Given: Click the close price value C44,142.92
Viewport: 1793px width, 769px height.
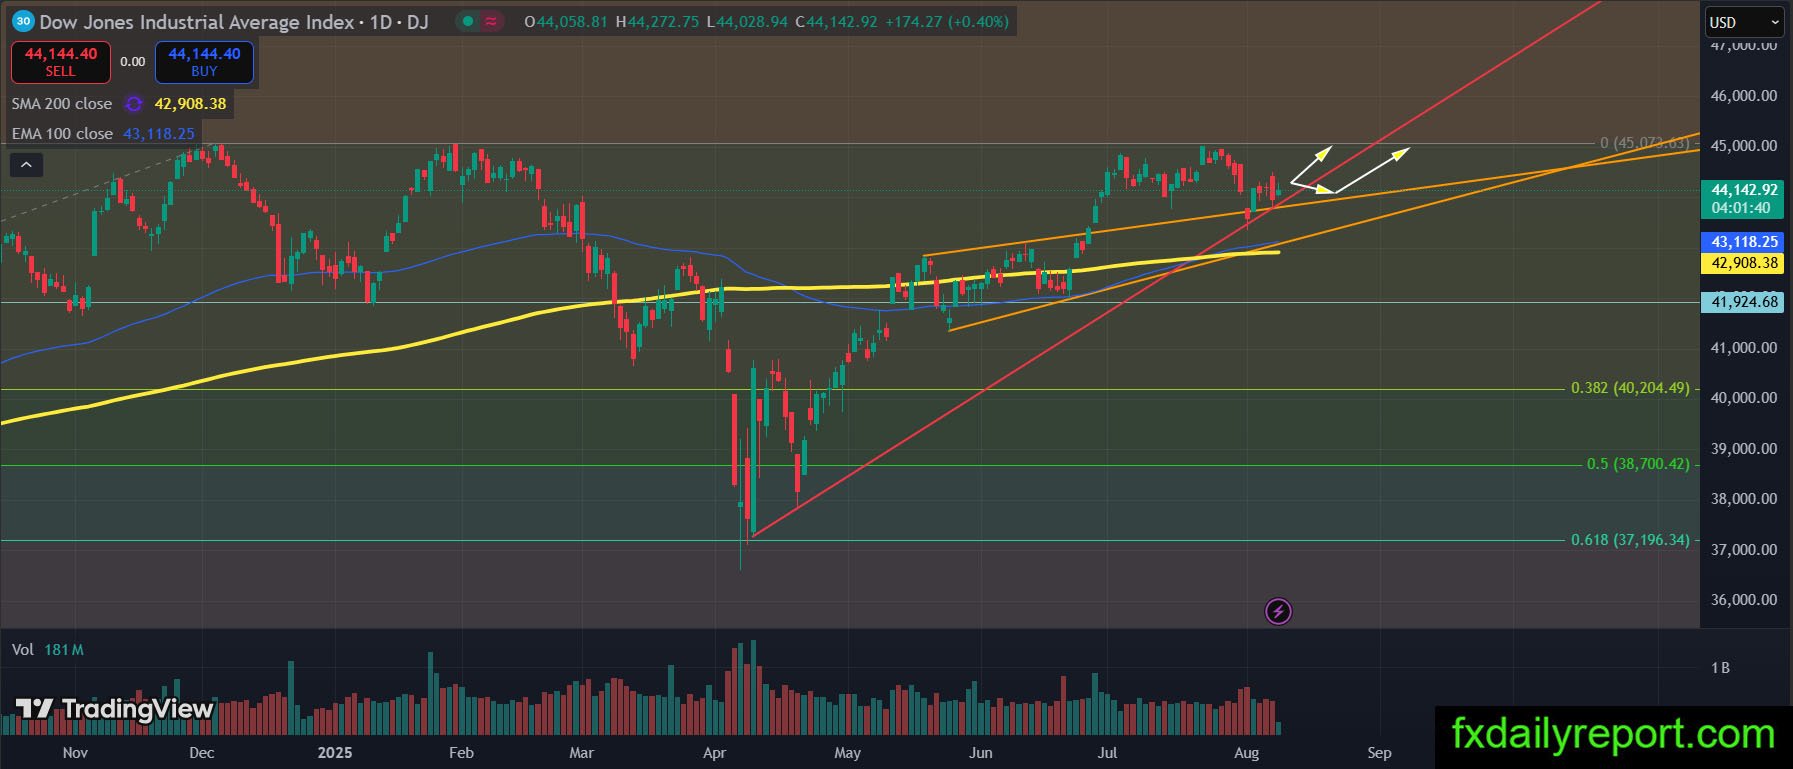Looking at the screenshot, I should click(836, 21).
